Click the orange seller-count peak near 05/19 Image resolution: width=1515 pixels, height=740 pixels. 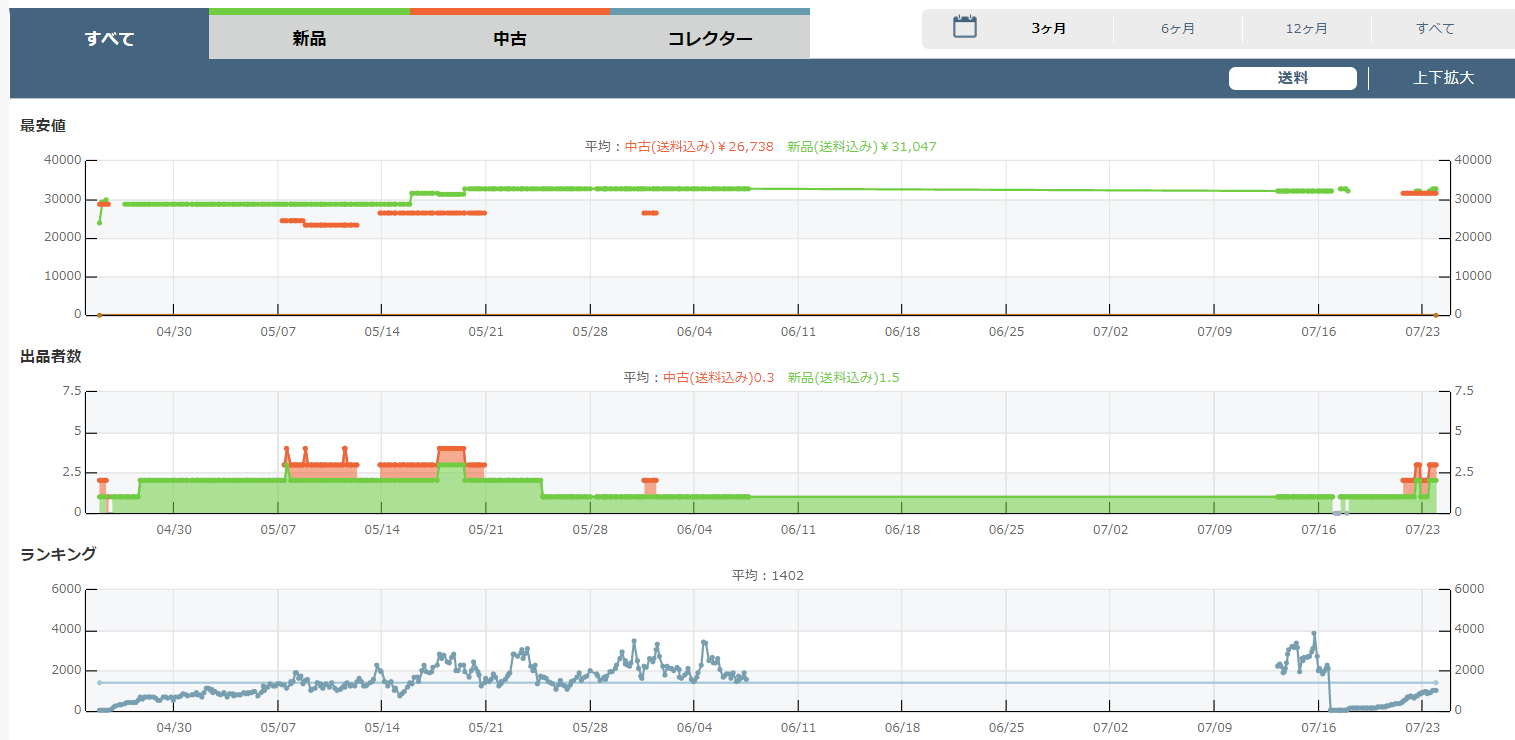451,448
